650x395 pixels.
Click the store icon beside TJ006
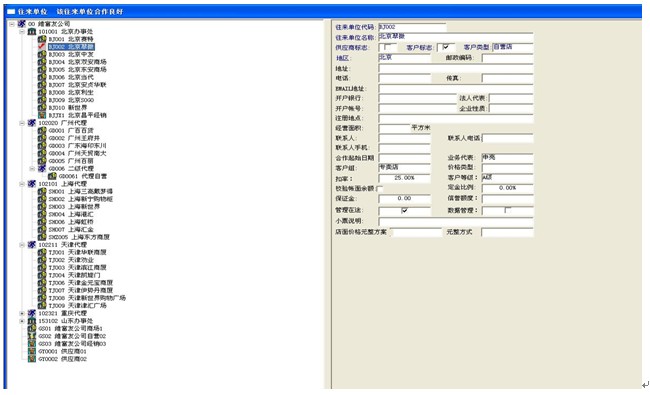coord(42,282)
